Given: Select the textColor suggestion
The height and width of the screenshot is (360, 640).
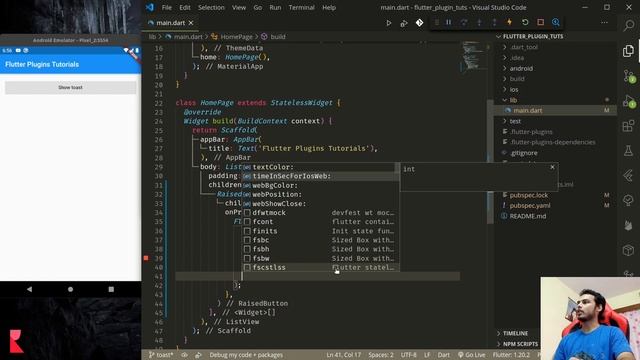Looking at the screenshot, I should click(x=321, y=167).
